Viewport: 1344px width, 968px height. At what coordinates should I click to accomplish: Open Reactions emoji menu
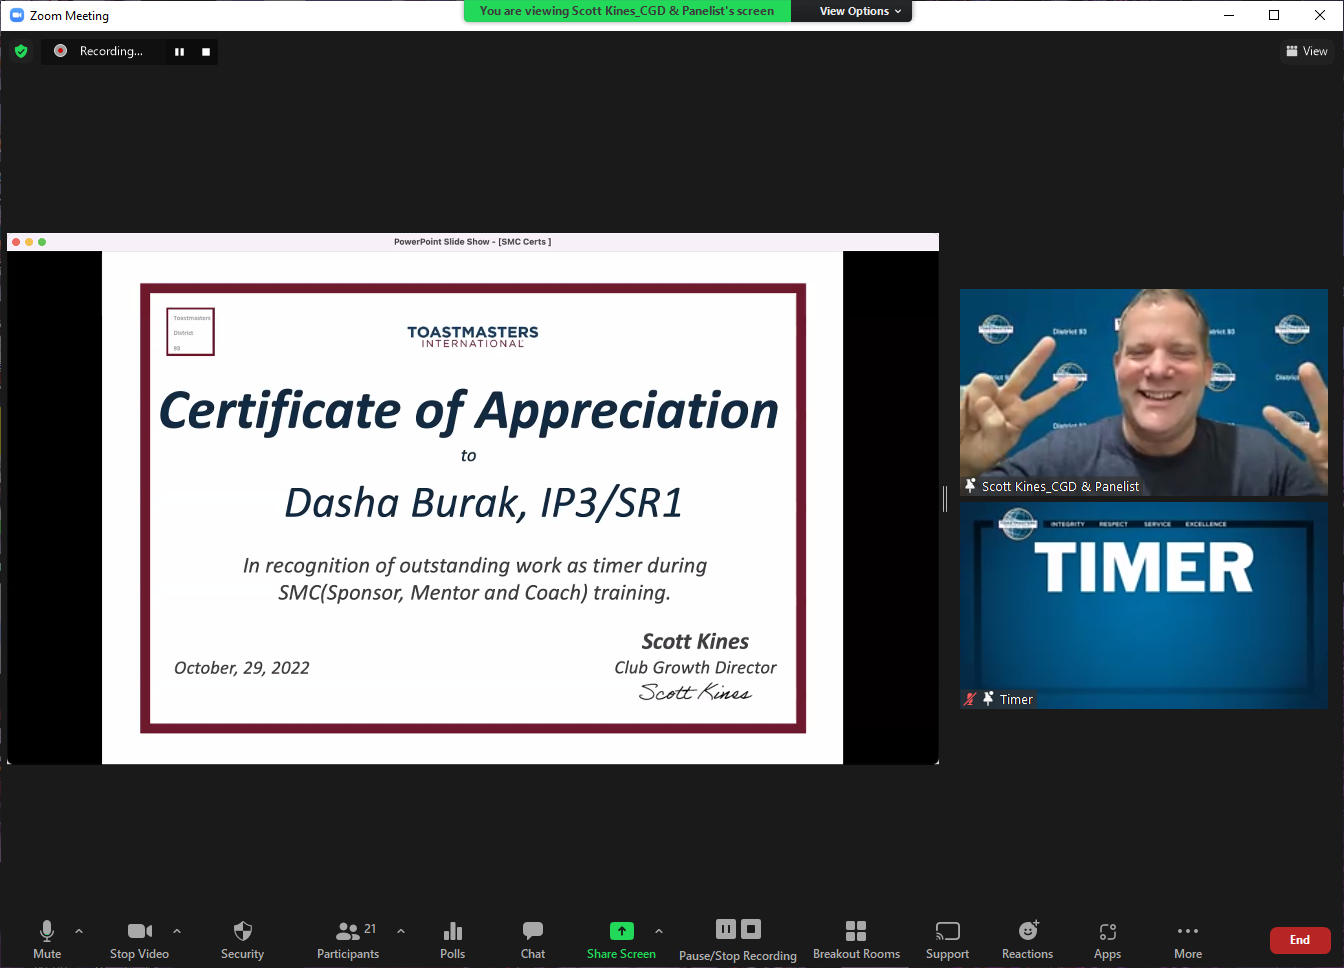[1027, 940]
